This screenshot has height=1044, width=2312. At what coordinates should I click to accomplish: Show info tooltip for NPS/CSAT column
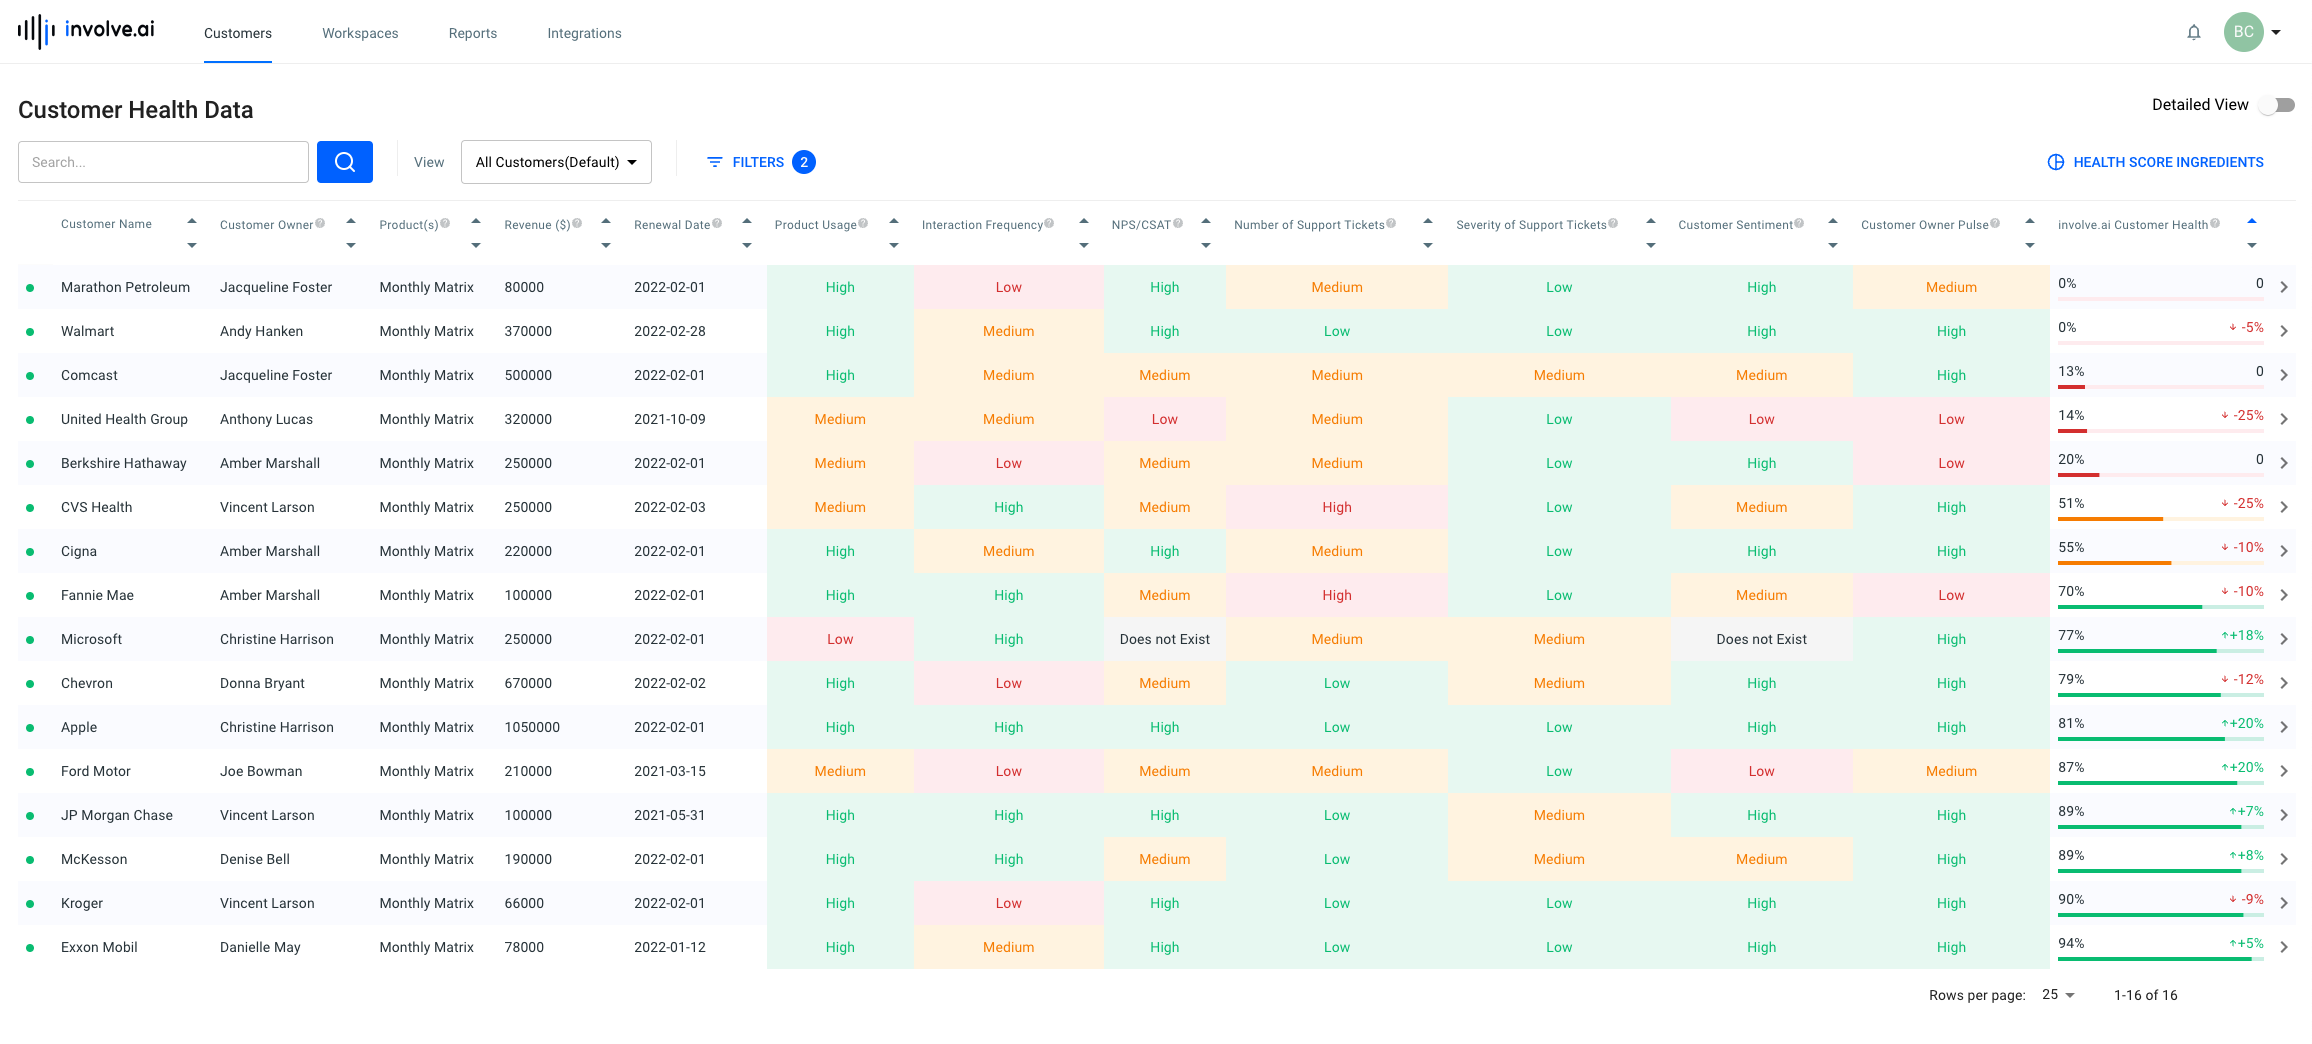pos(1178,223)
